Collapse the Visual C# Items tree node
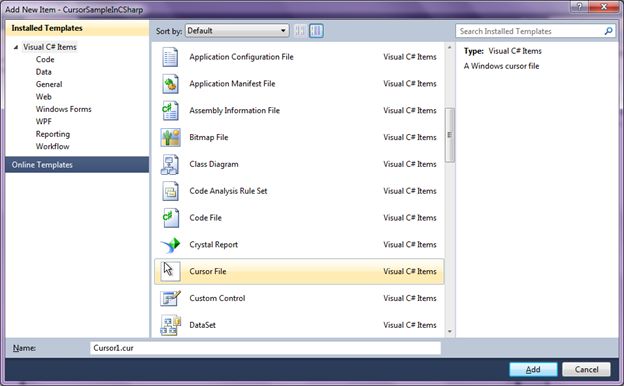The image size is (624, 386). tap(16, 47)
